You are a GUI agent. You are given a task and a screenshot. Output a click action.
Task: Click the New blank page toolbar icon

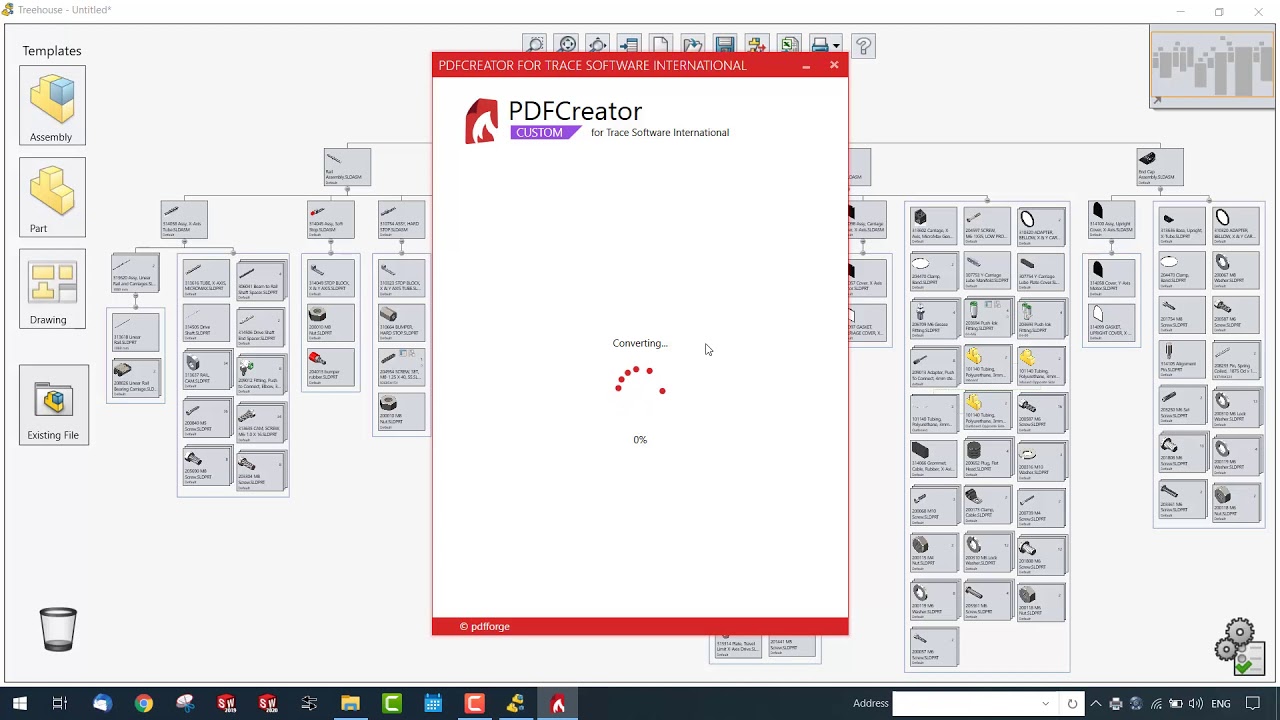660,45
